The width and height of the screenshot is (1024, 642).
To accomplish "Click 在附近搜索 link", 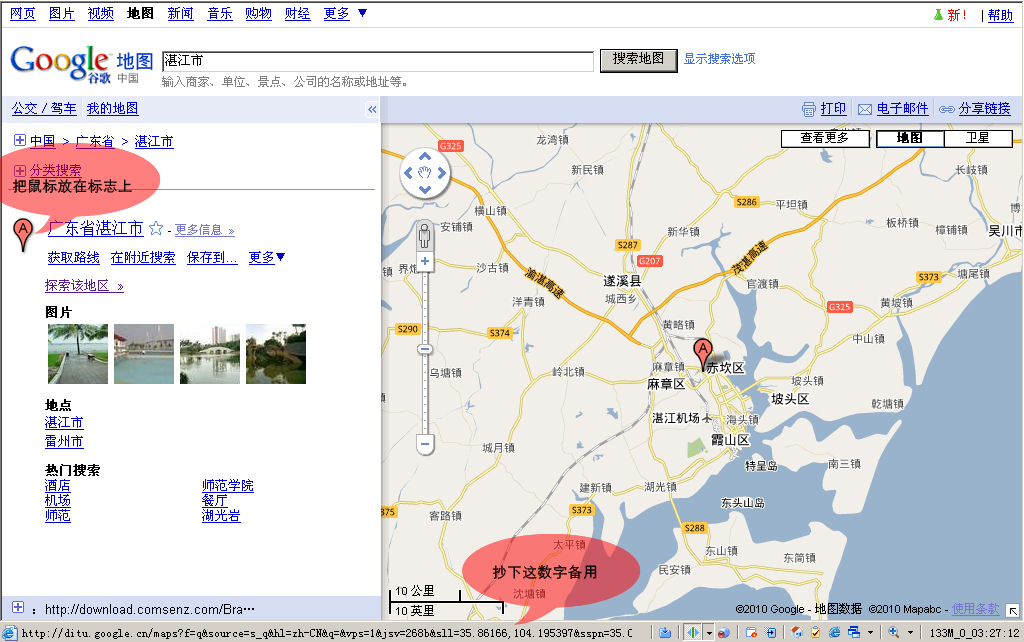I will pyautogui.click(x=143, y=257).
